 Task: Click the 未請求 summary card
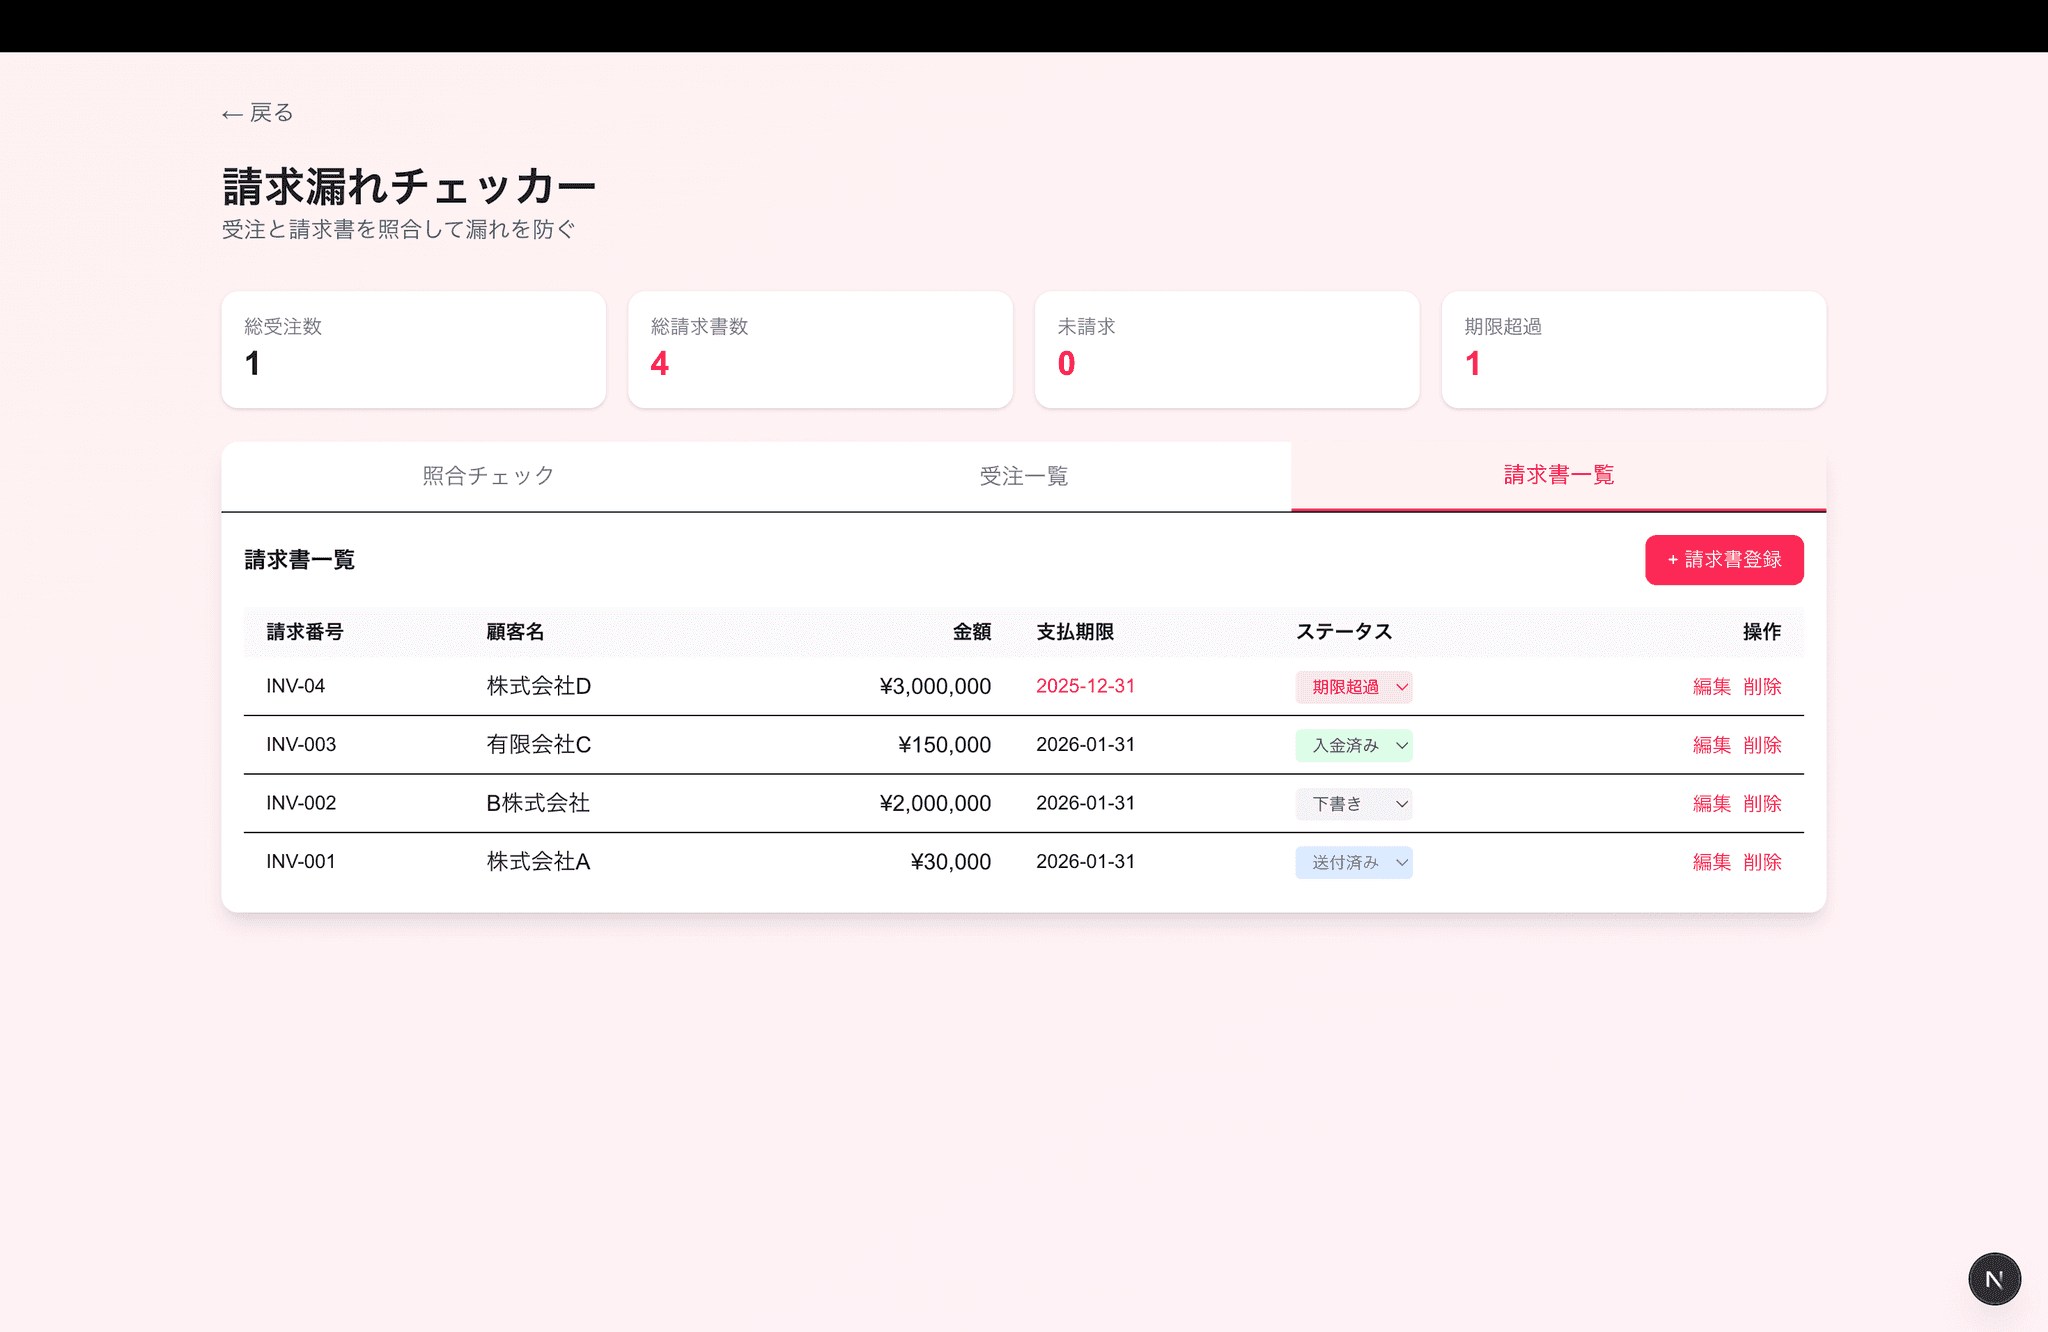[1226, 349]
